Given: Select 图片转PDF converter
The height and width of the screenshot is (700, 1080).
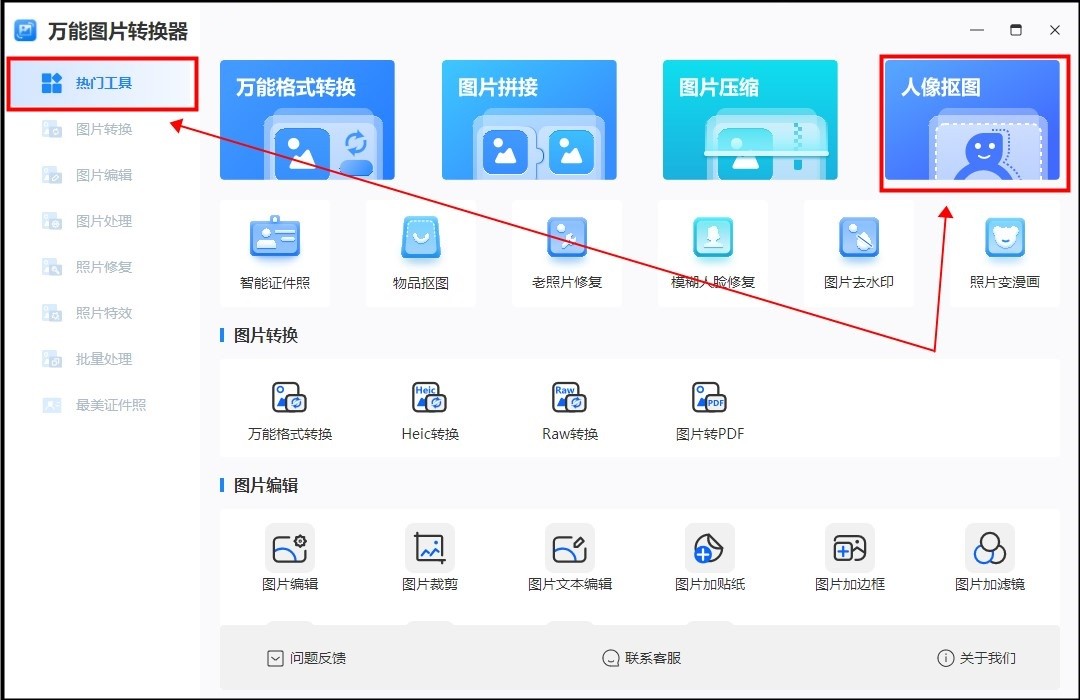Looking at the screenshot, I should [708, 405].
